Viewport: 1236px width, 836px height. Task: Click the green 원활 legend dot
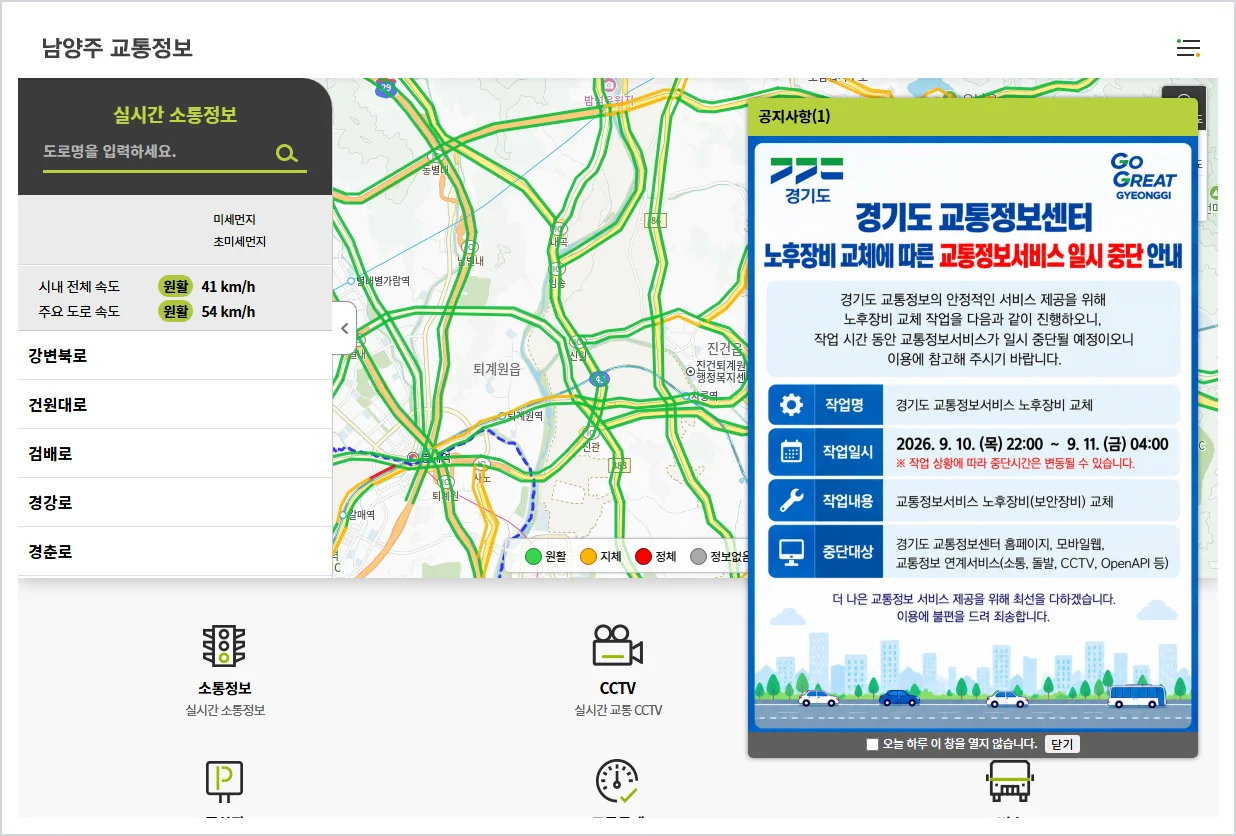pos(533,556)
